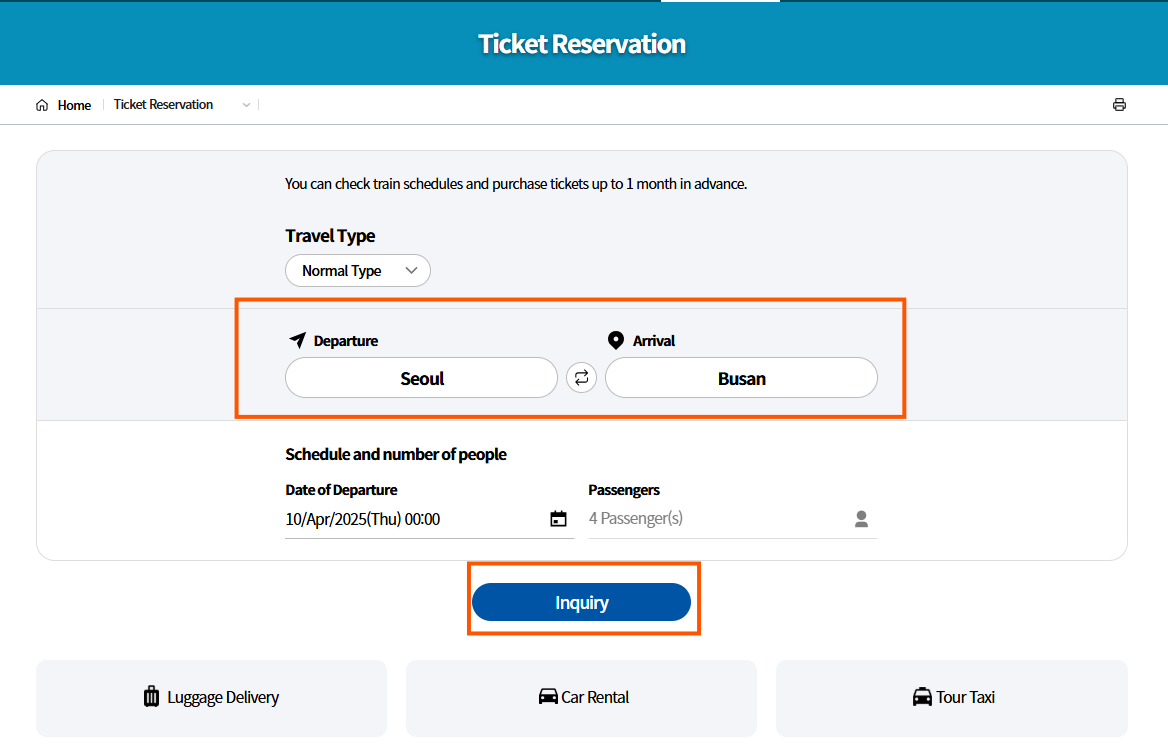Open Tour Taxi service
1168x749 pixels.
(x=952, y=697)
